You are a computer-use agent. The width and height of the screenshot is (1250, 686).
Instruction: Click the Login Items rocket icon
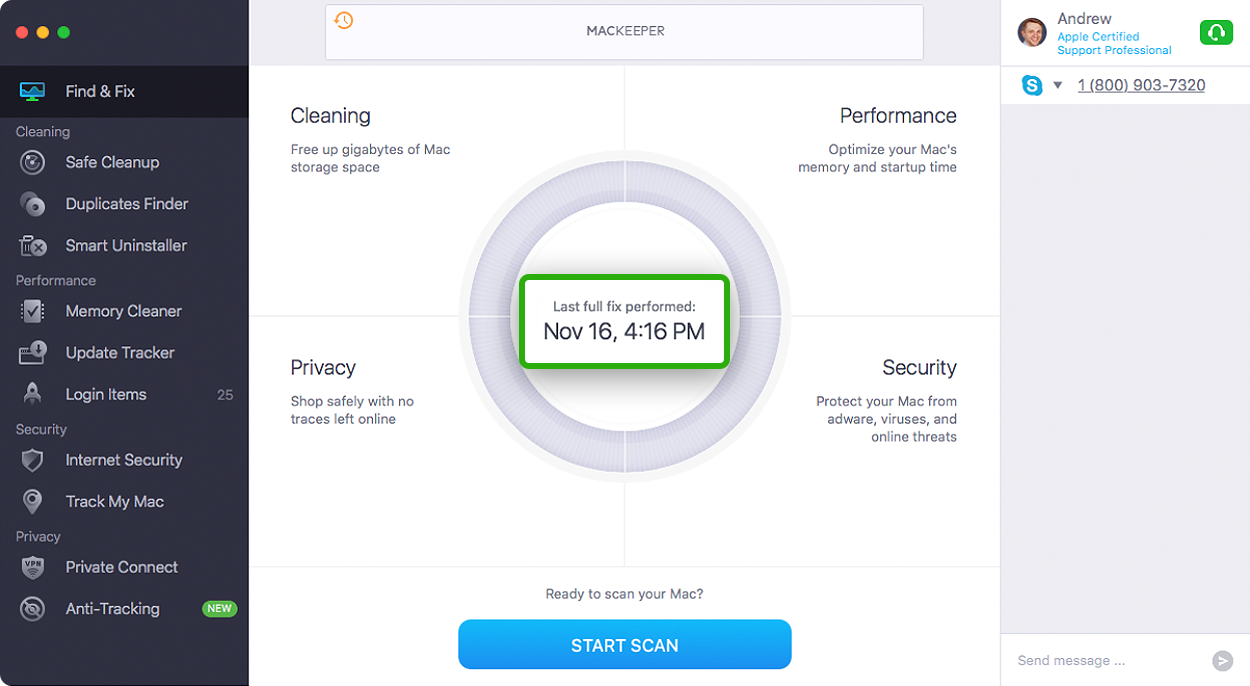pos(33,394)
